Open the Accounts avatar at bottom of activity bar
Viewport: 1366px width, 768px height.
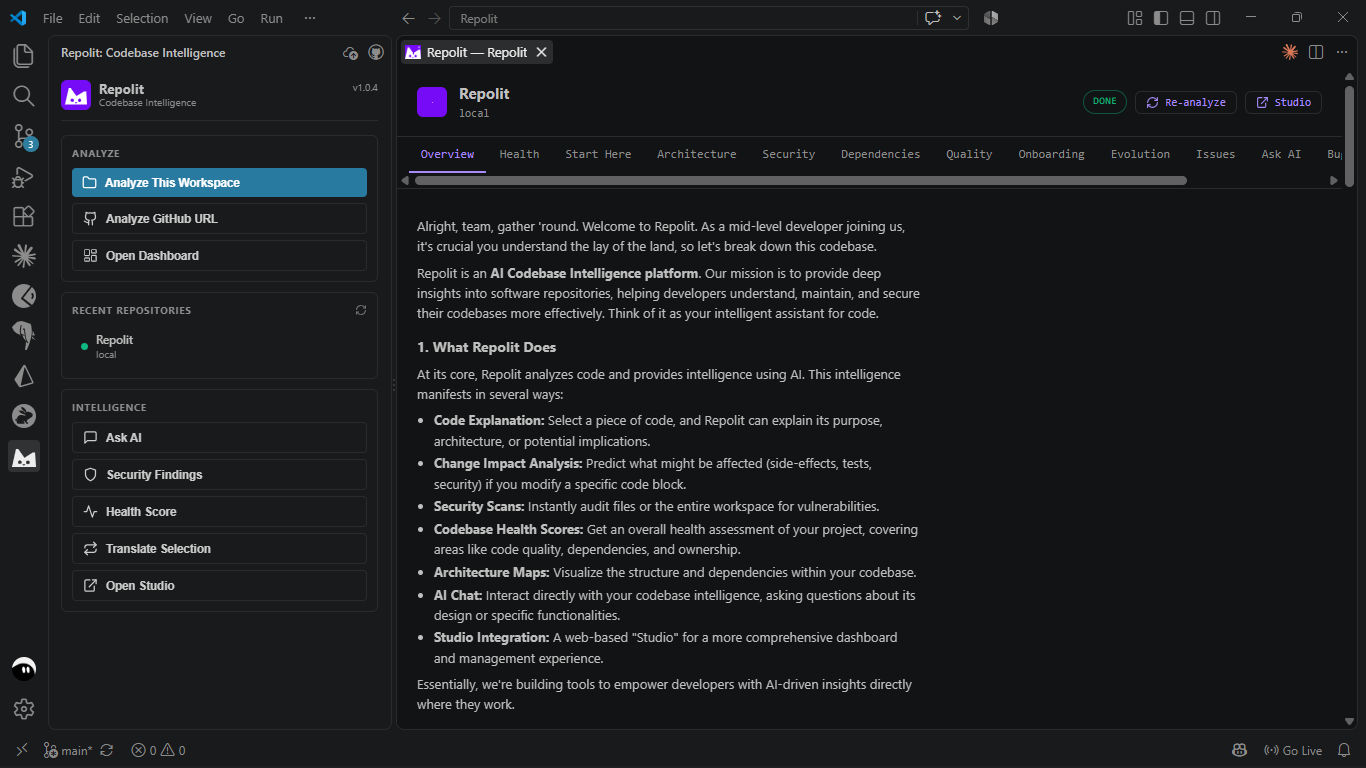click(x=24, y=669)
